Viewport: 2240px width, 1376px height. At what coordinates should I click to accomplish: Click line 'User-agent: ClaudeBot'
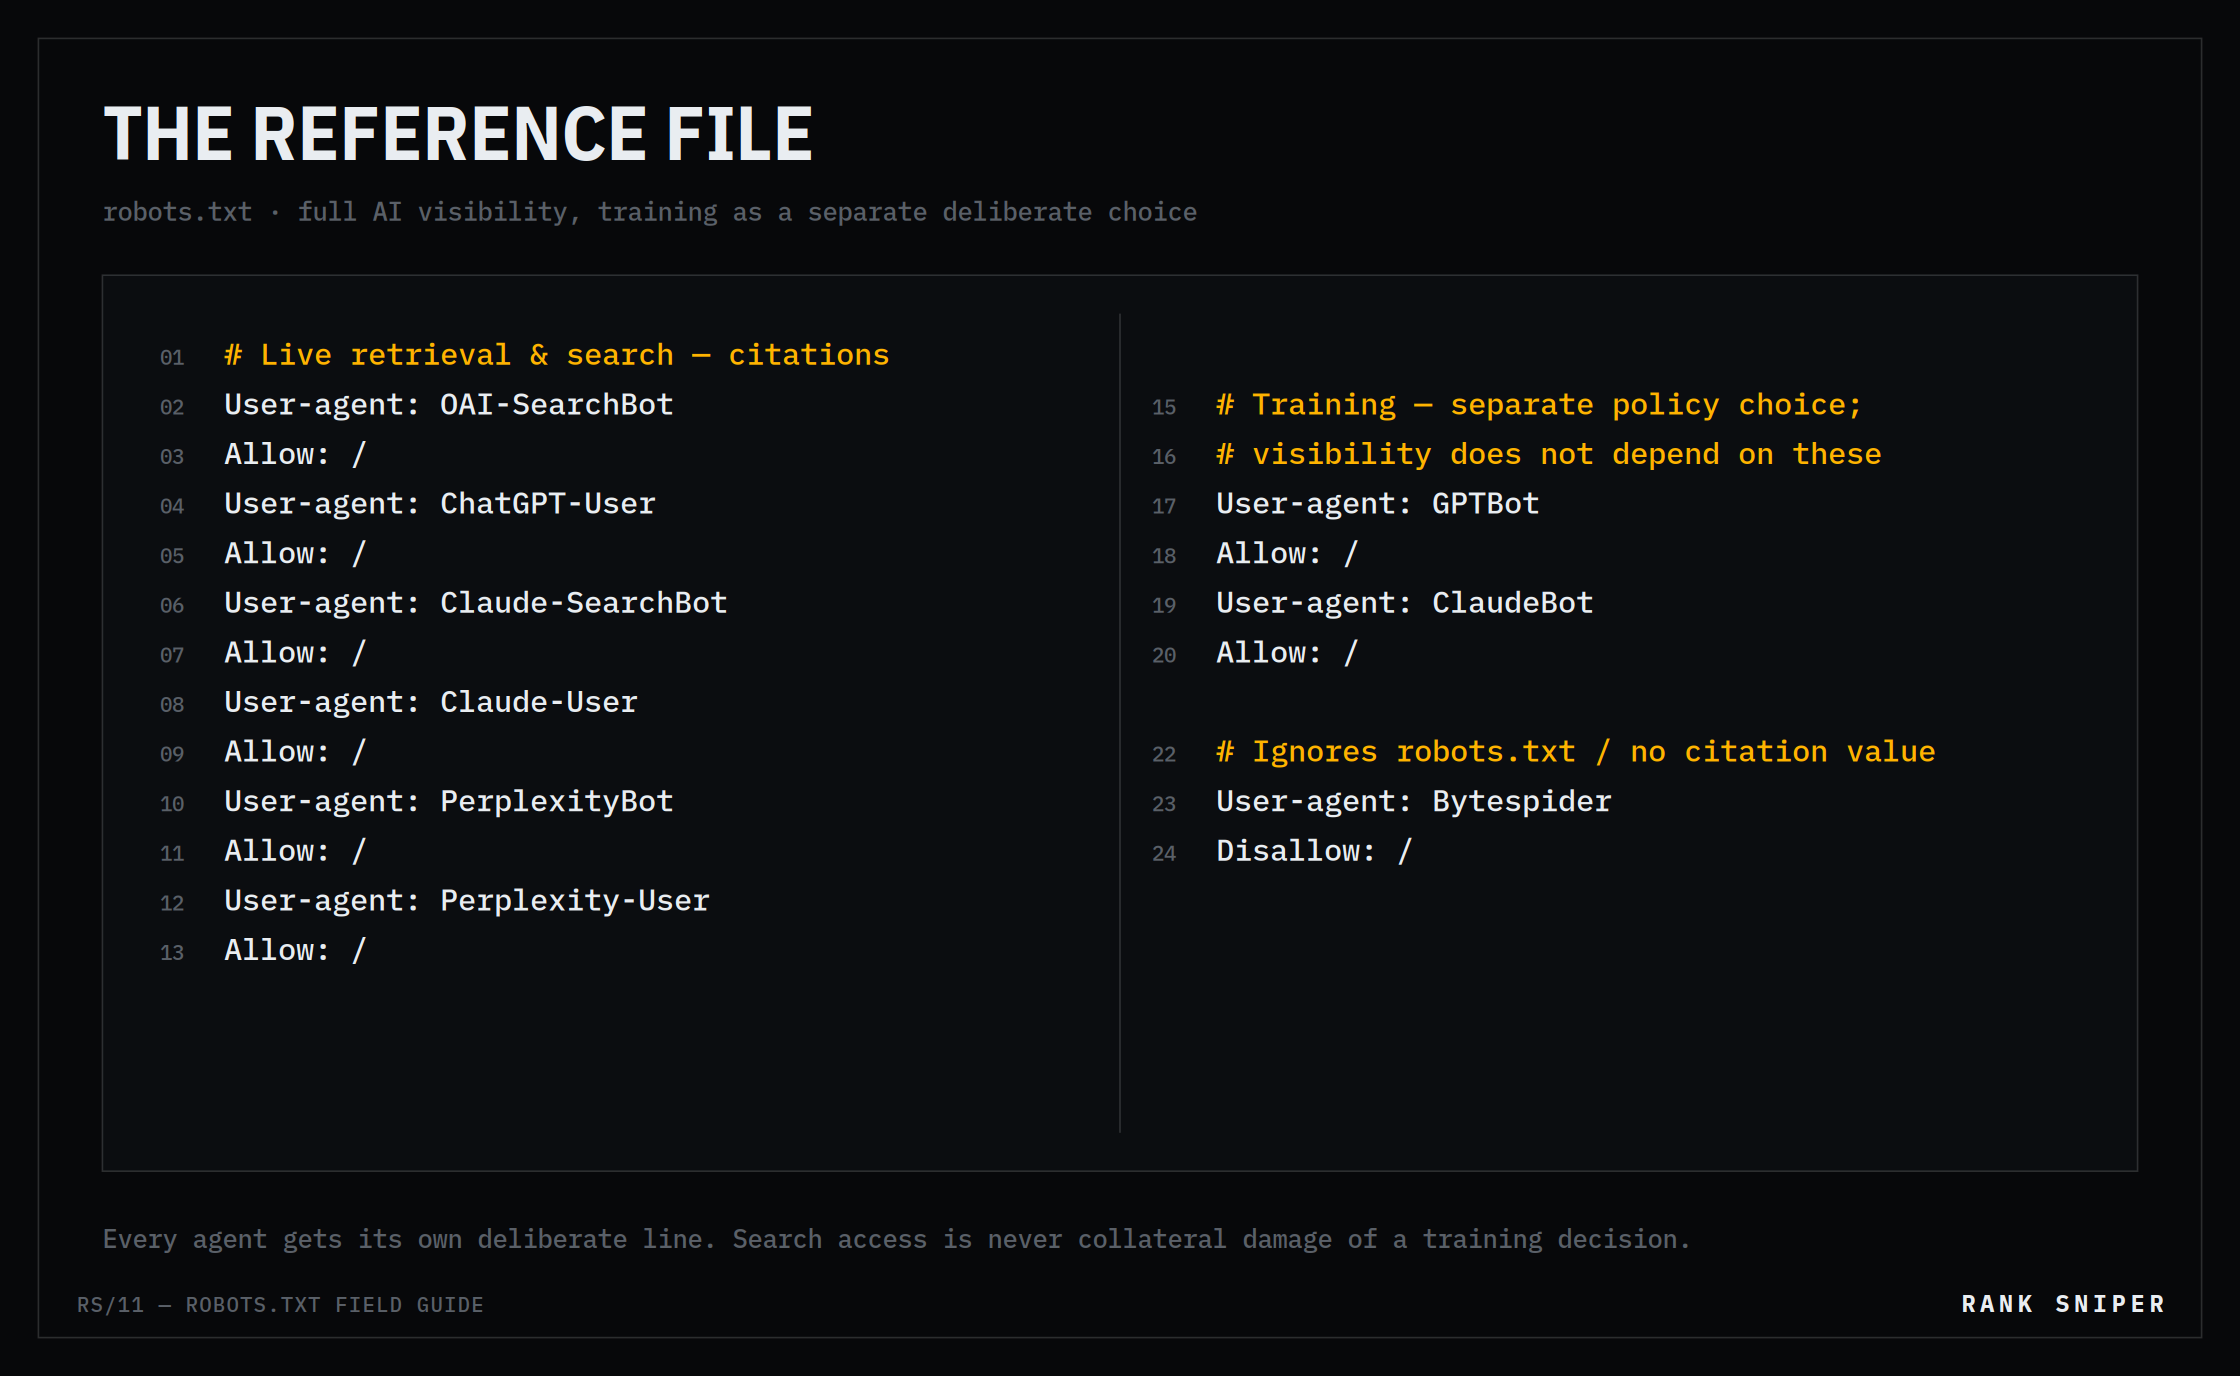[x=1405, y=603]
